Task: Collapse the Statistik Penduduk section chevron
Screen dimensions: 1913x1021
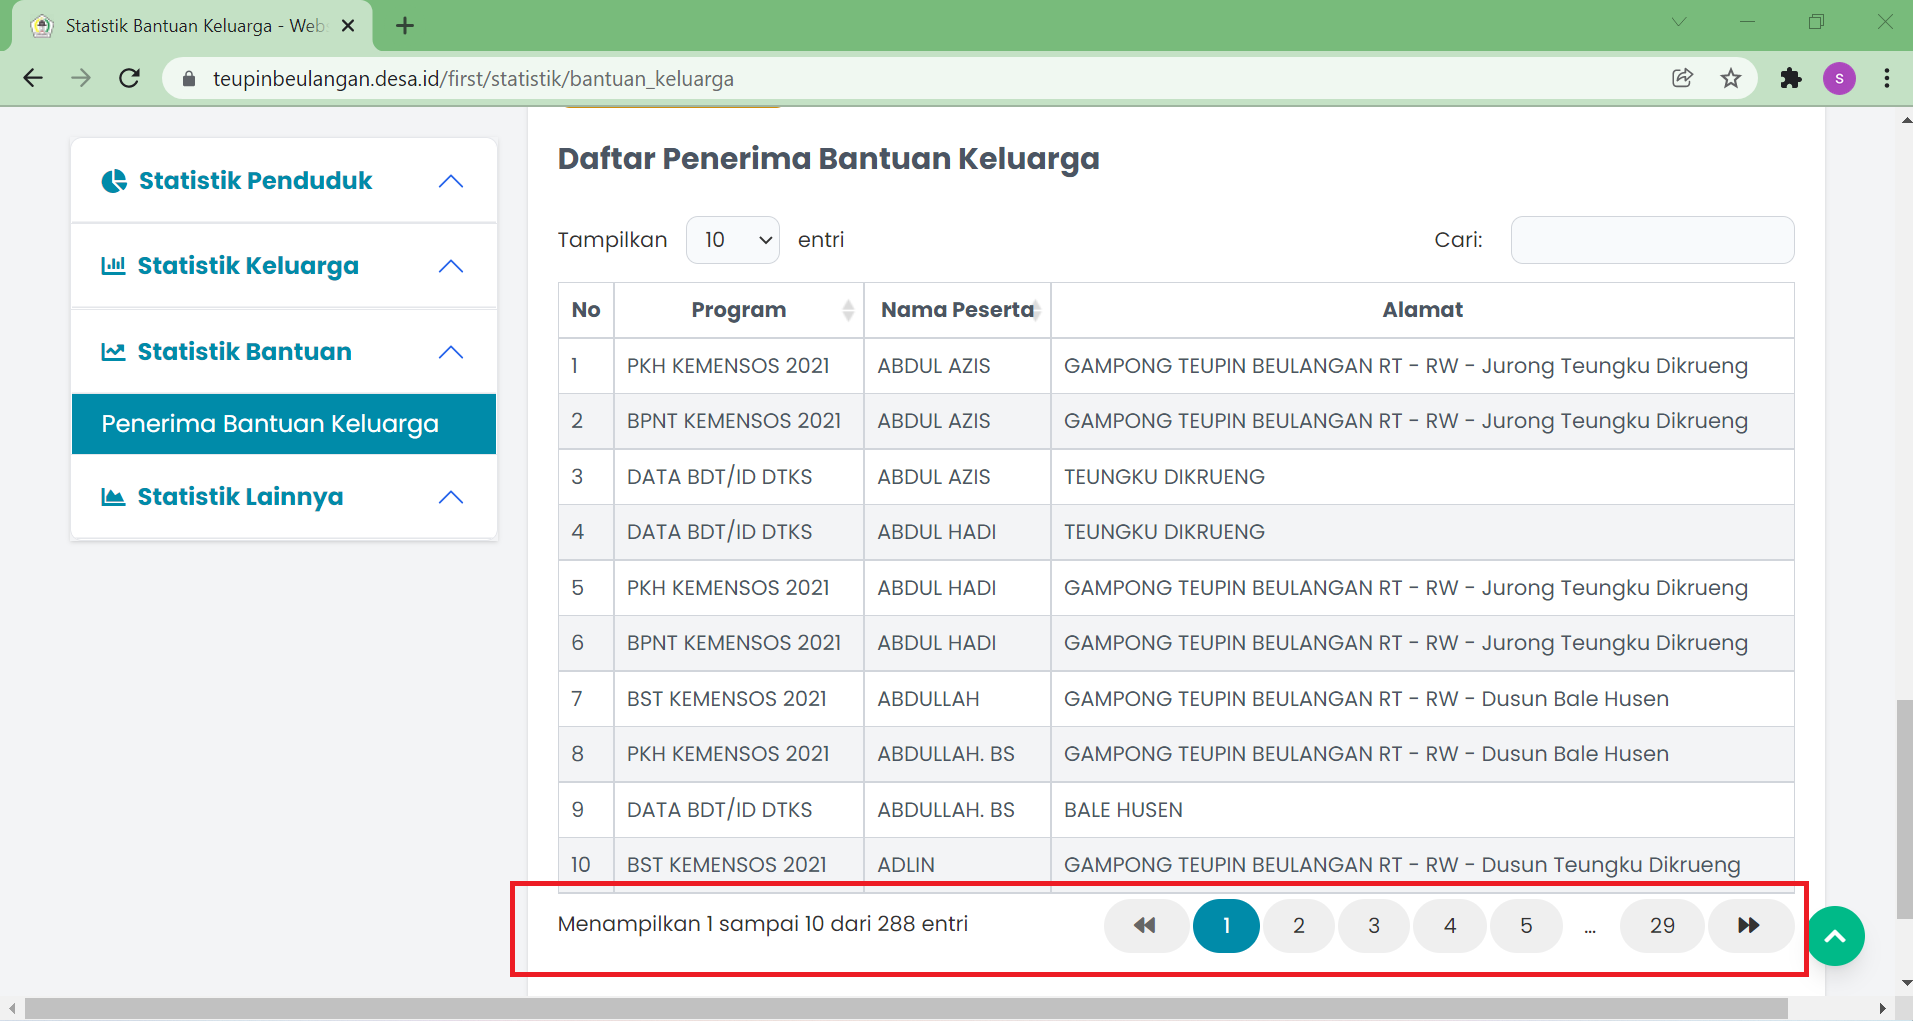Action: click(x=451, y=181)
